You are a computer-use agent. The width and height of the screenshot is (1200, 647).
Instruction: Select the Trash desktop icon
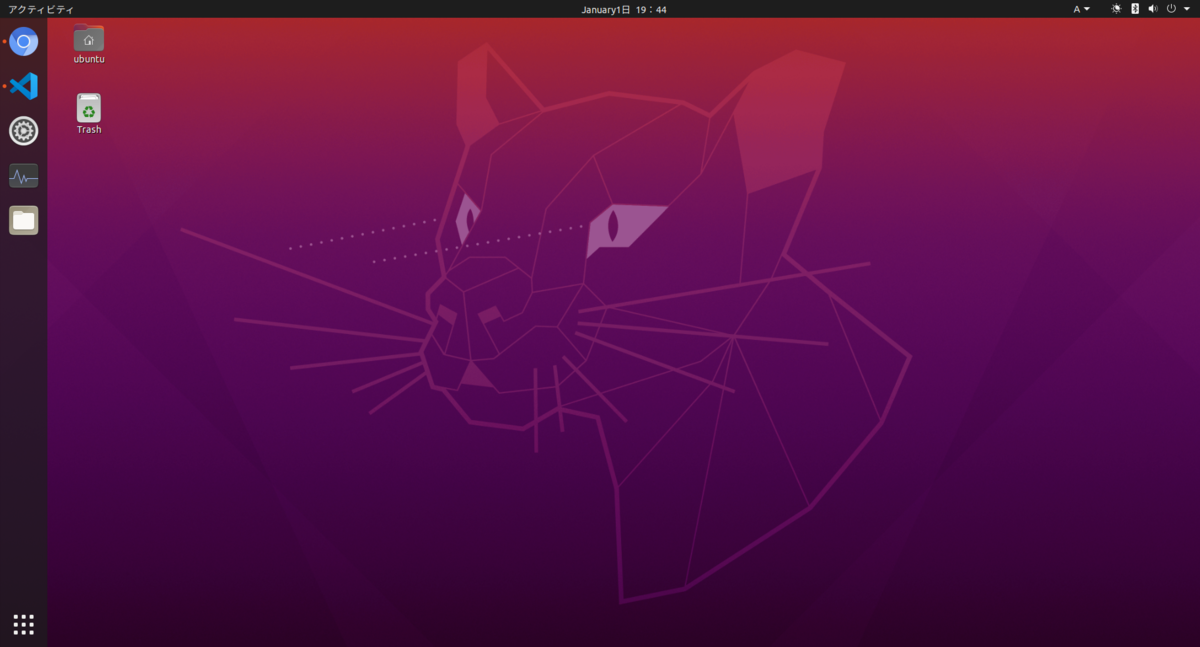coord(89,108)
